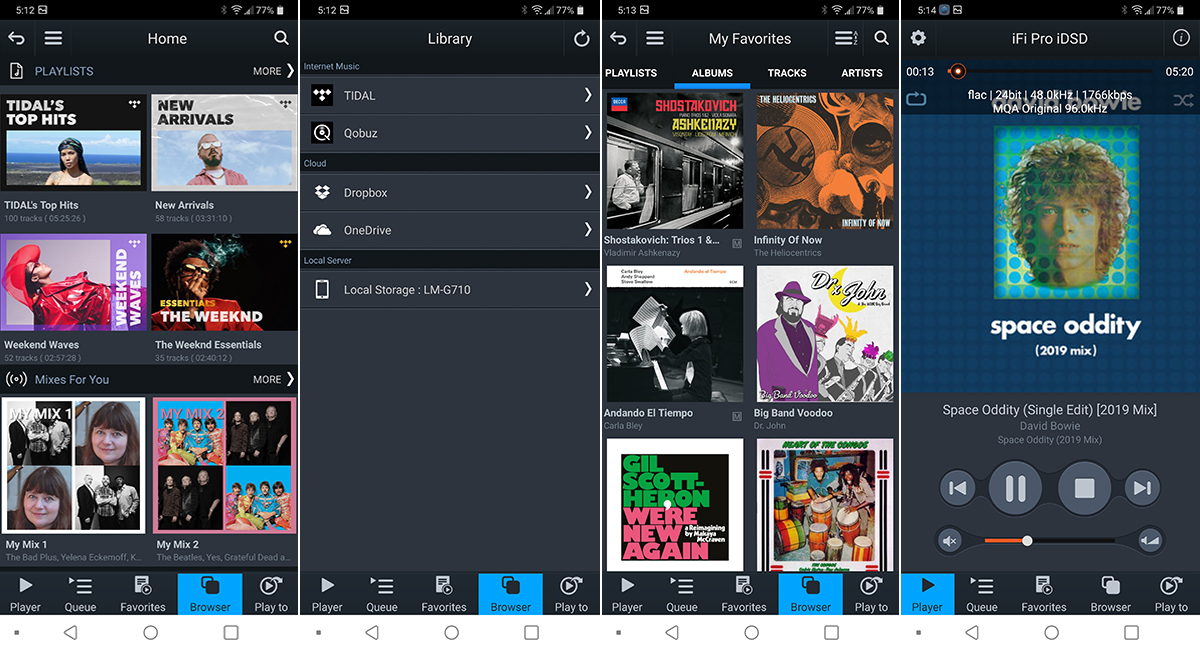This screenshot has width=1200, height=649.
Task: Show track info on the iFi Pro iDSD screen
Action: pyautogui.click(x=1180, y=38)
